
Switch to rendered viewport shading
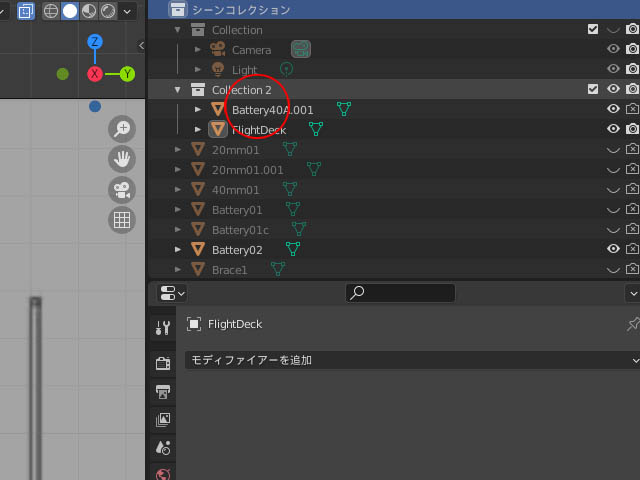pos(108,11)
